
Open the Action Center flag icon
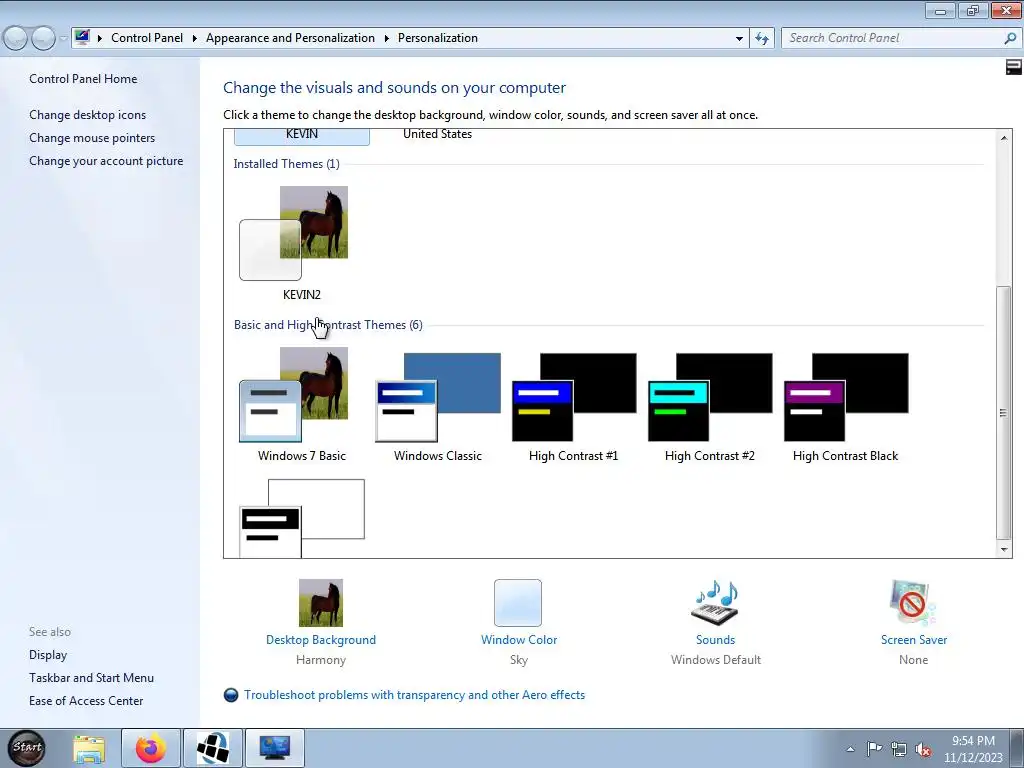(x=874, y=749)
